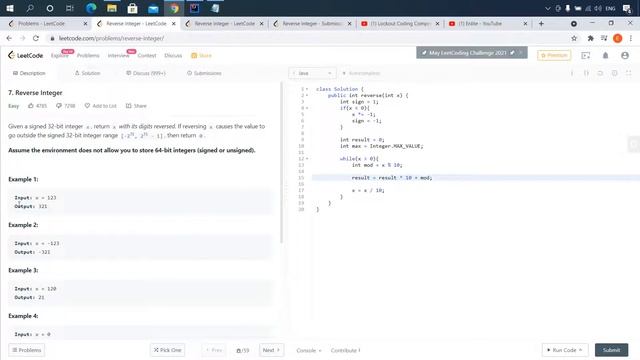Open the Windows Start menu

click(10, 8)
